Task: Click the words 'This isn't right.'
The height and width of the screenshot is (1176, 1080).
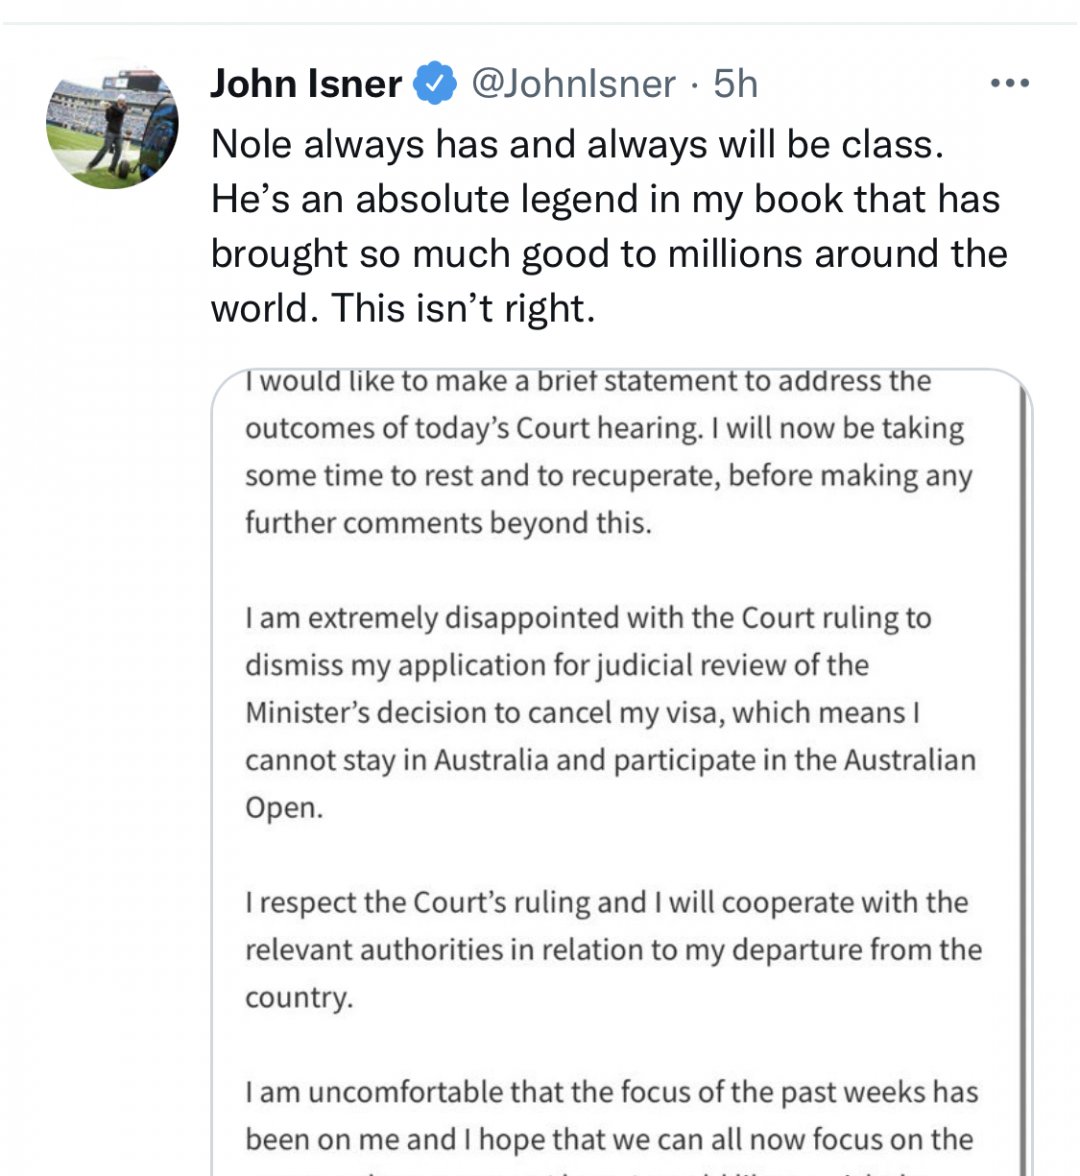Action: (x=463, y=308)
